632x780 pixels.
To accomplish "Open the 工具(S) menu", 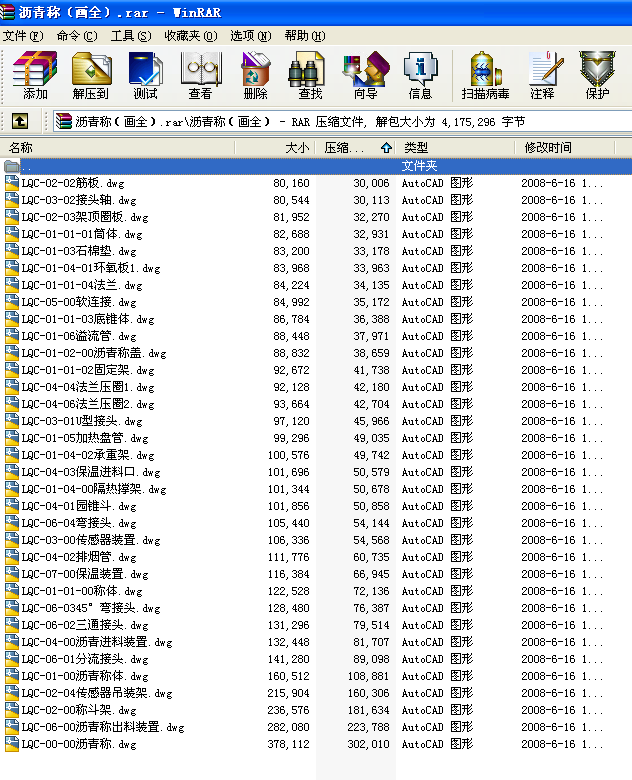I will pos(130,36).
